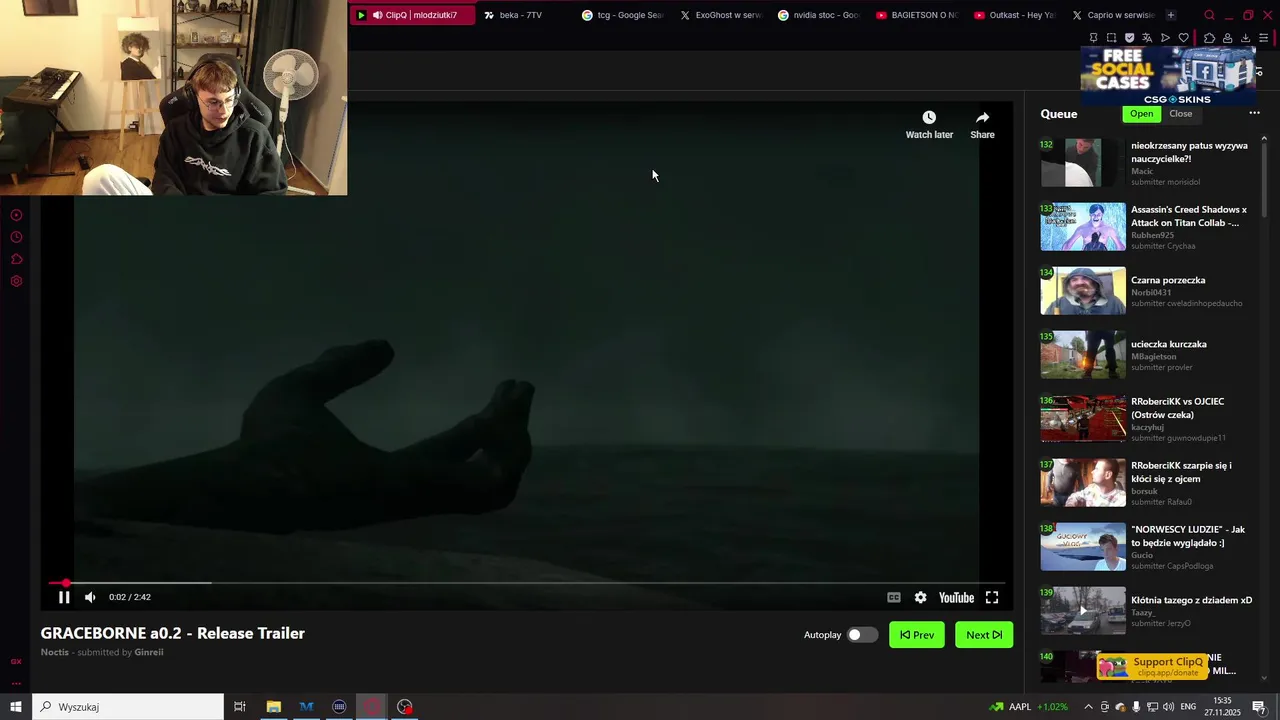Image resolution: width=1280 pixels, height=720 pixels.
Task: Open the browser profile account icon
Action: click(1227, 38)
